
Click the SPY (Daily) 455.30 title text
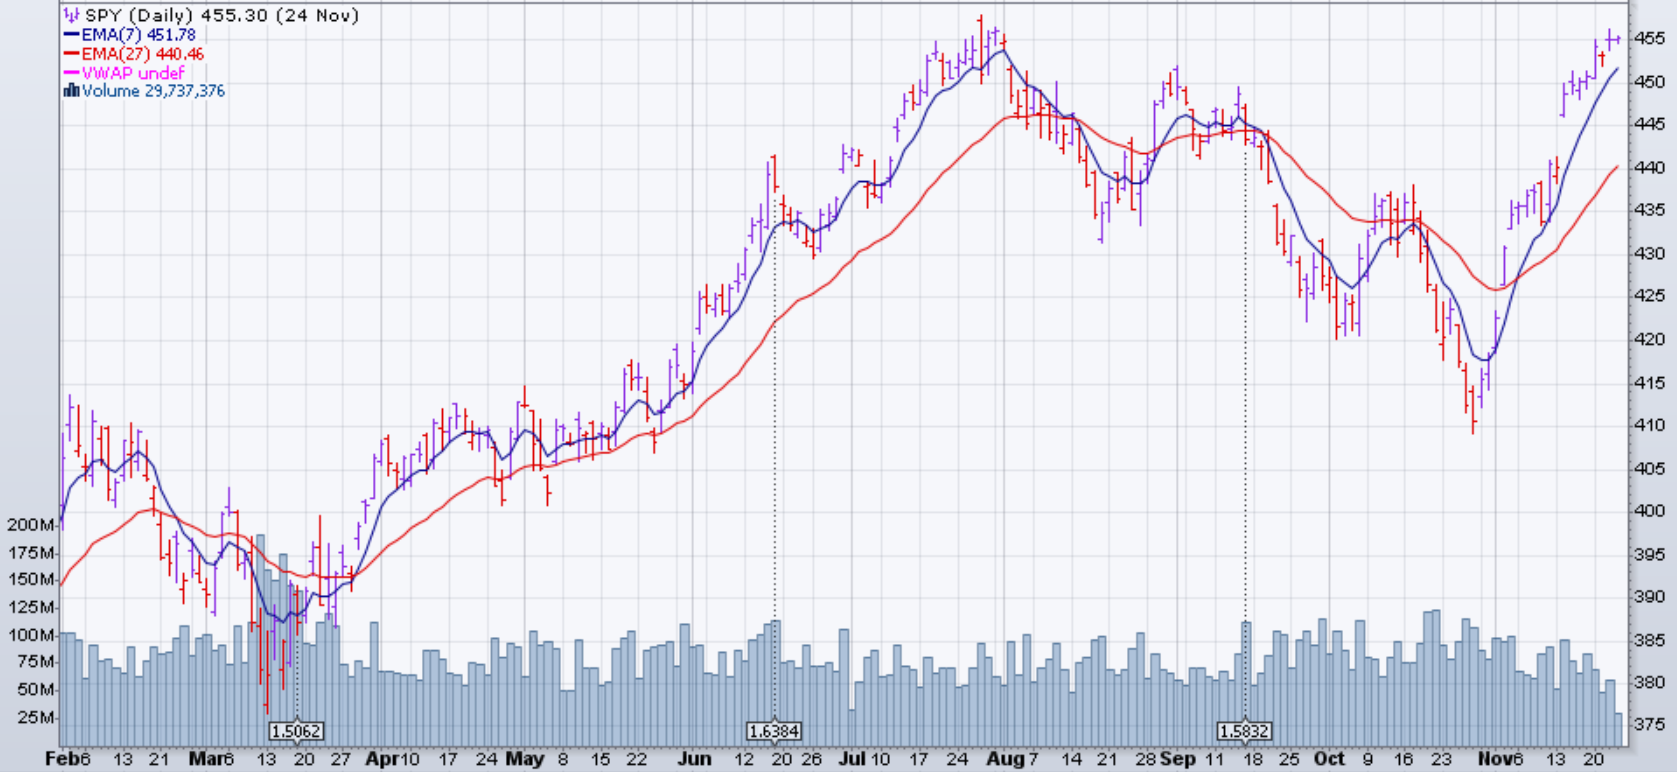tap(222, 16)
